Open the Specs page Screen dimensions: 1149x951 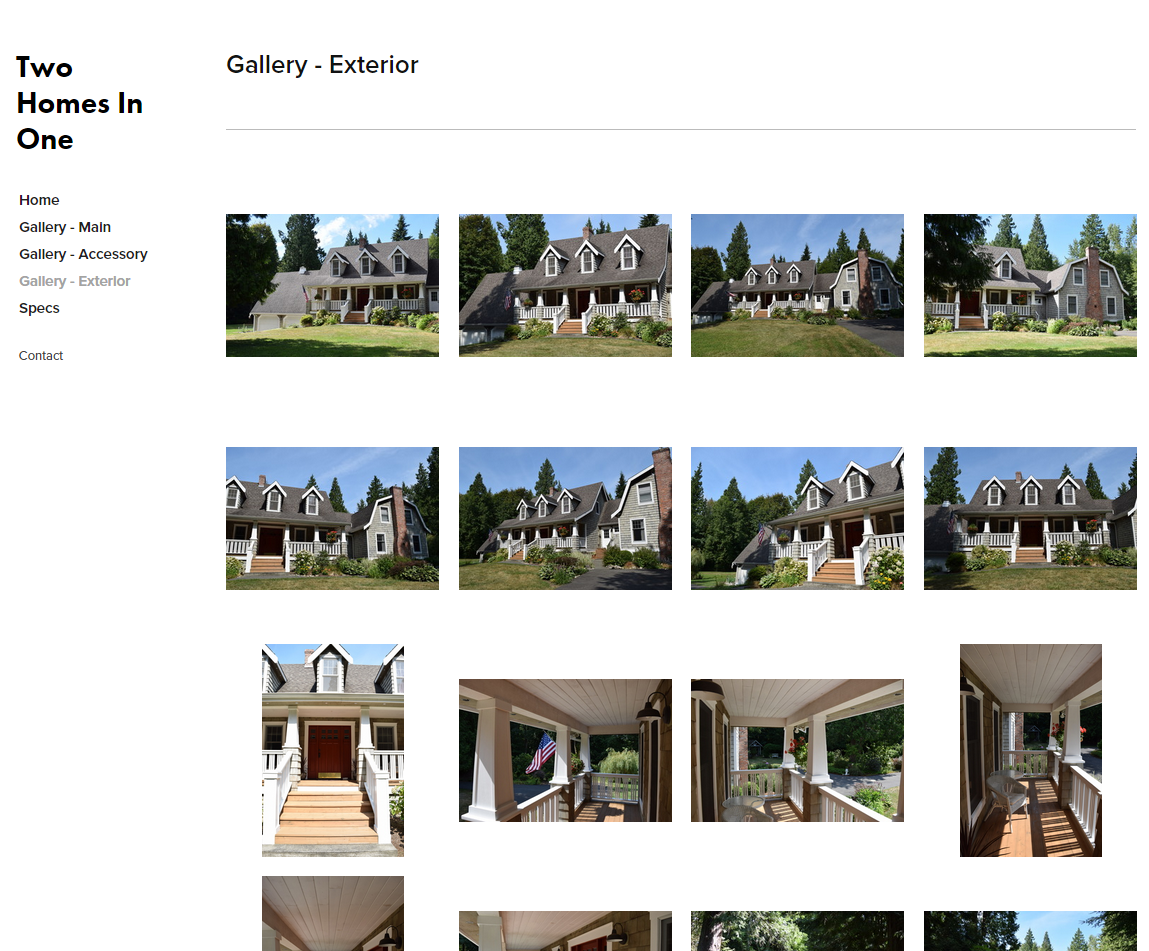point(39,308)
